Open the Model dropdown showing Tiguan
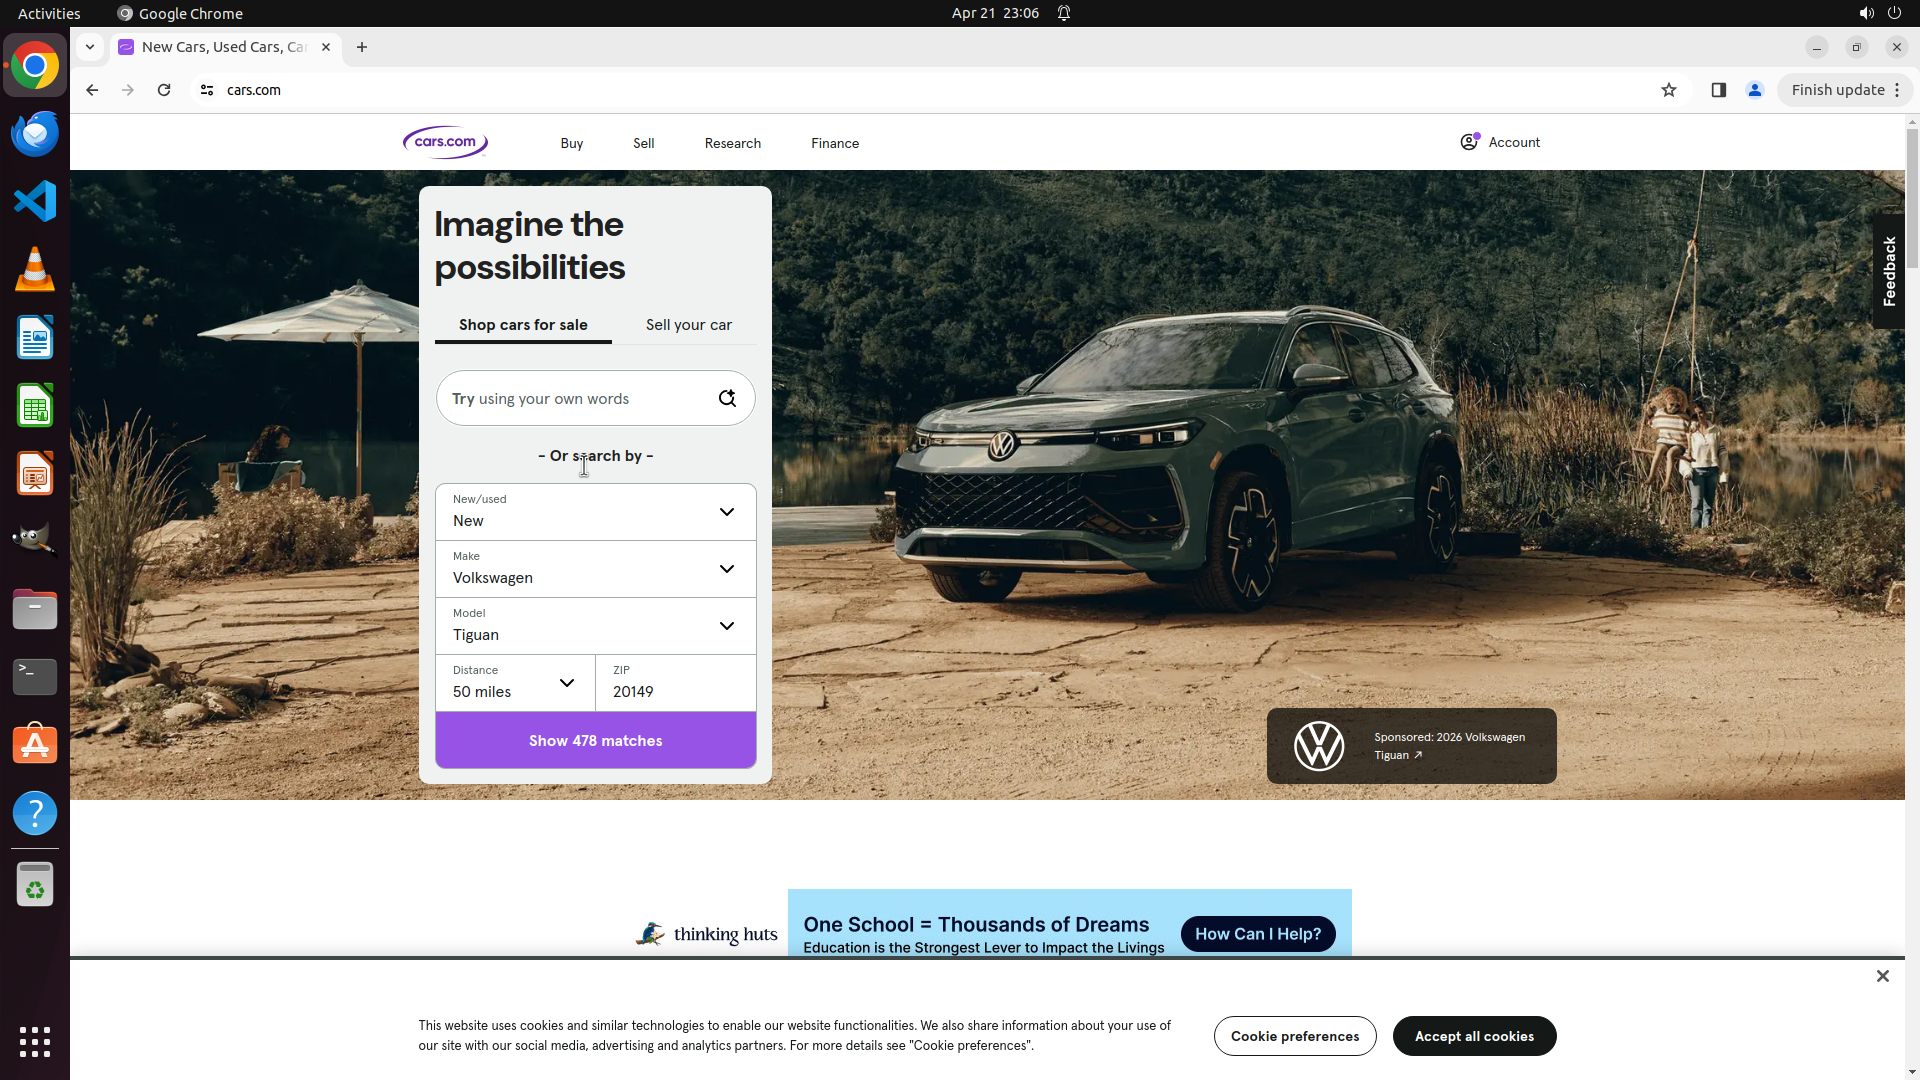The height and width of the screenshot is (1080, 1920). 596,626
